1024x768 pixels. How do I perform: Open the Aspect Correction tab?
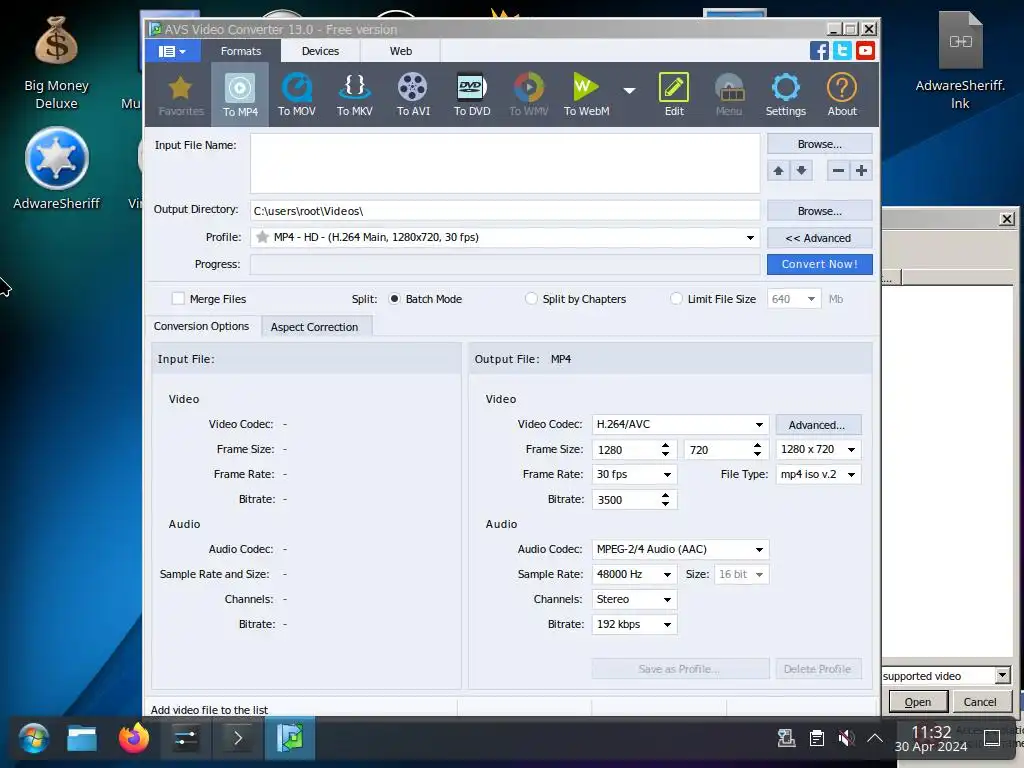[314, 327]
